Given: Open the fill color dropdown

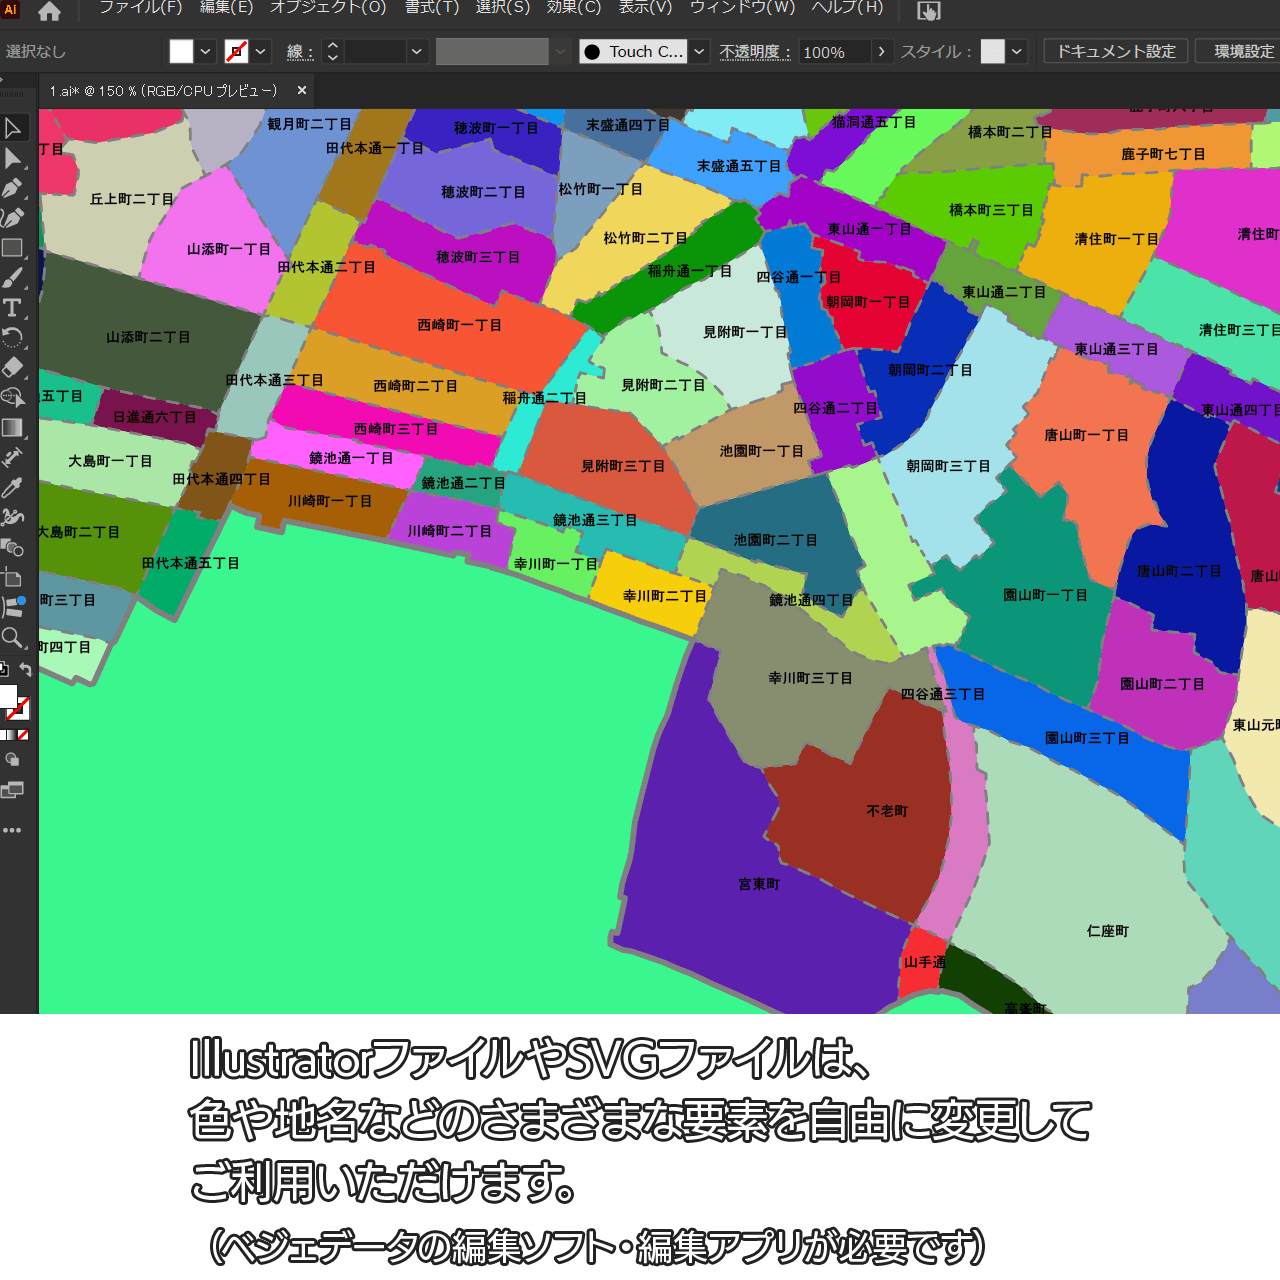Looking at the screenshot, I should (206, 52).
